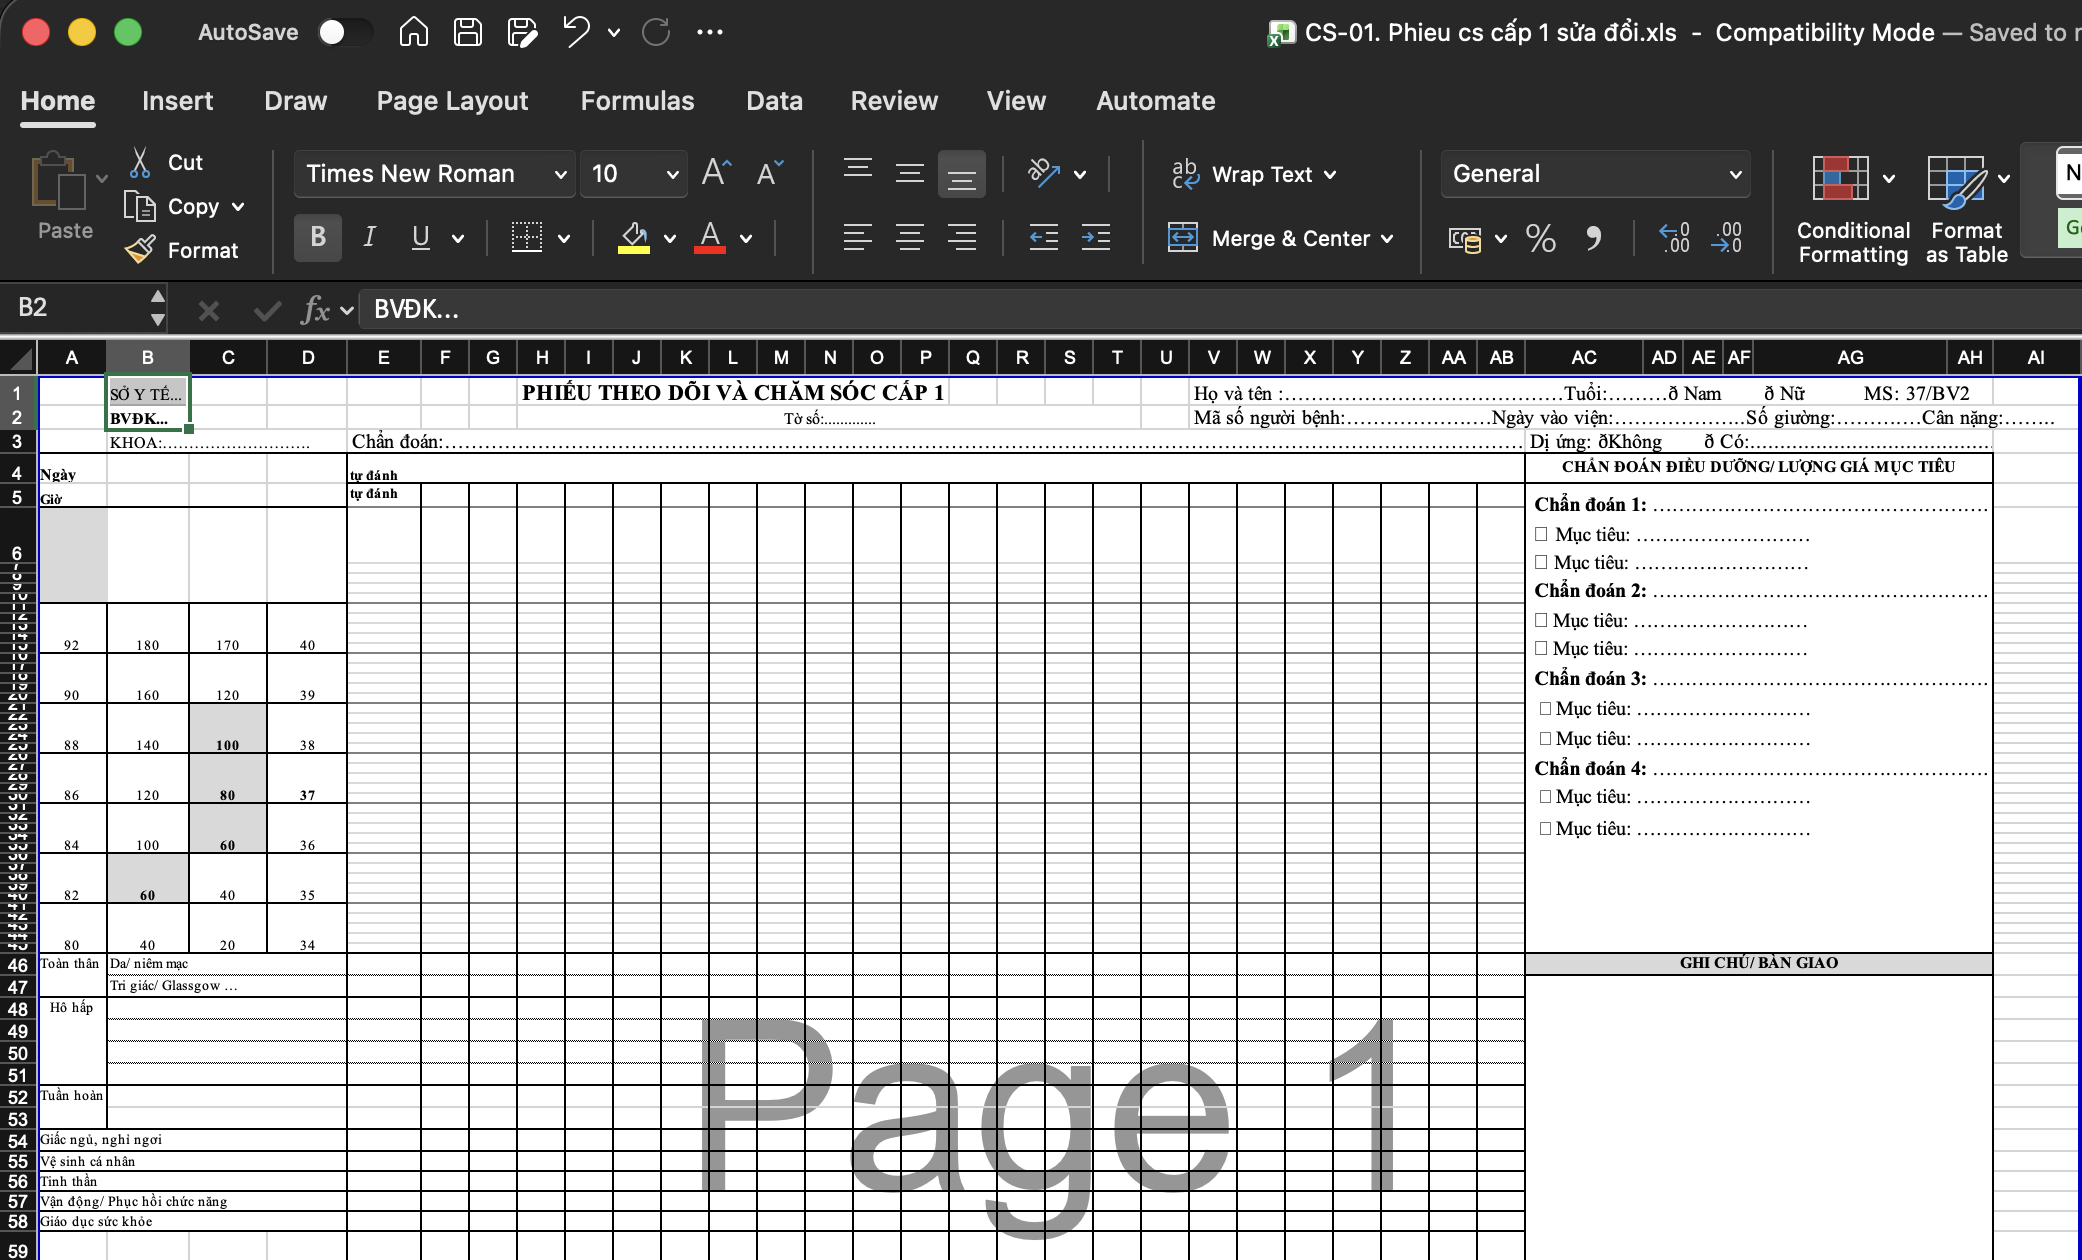Click the Borders icon
The height and width of the screenshot is (1260, 2082).
coord(526,237)
